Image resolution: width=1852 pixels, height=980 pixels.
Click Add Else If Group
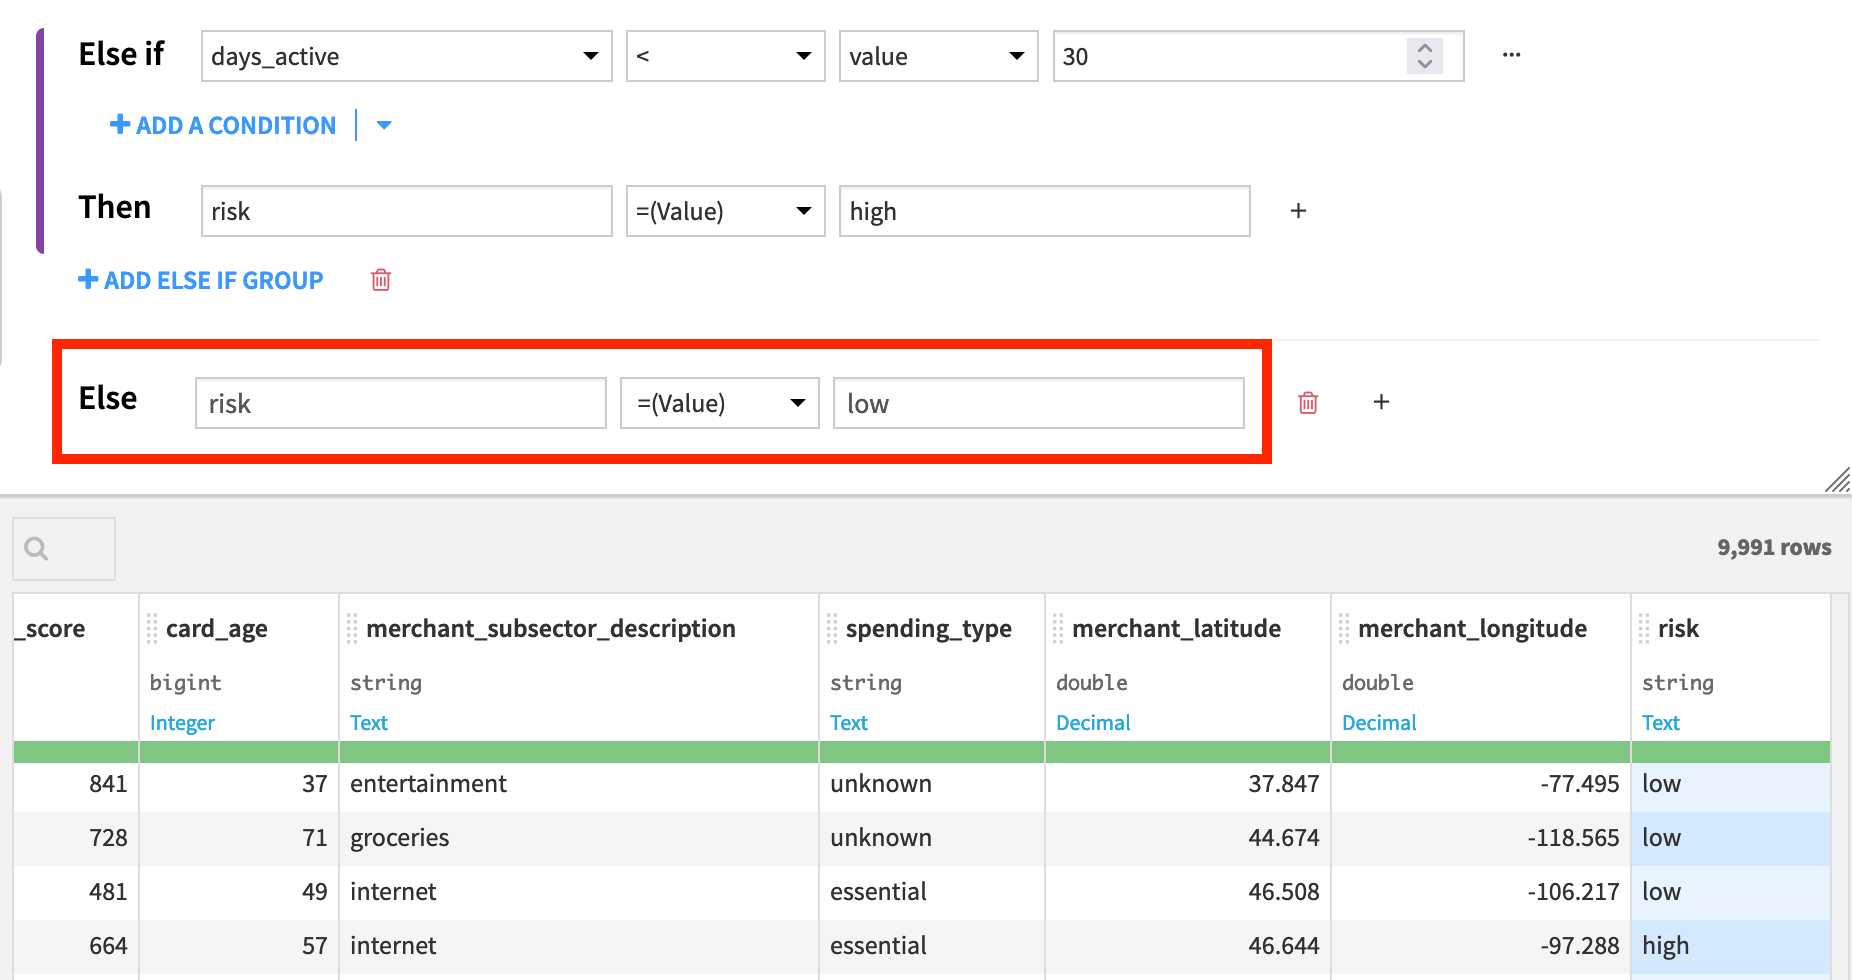pyautogui.click(x=201, y=280)
